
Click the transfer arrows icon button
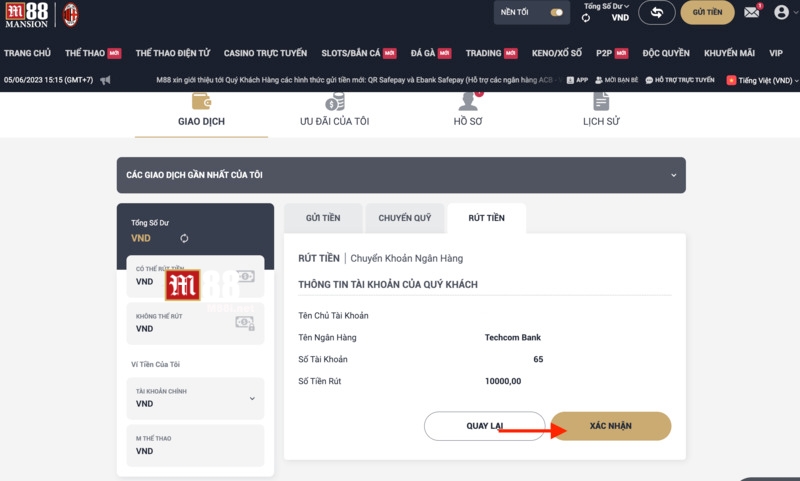(657, 13)
